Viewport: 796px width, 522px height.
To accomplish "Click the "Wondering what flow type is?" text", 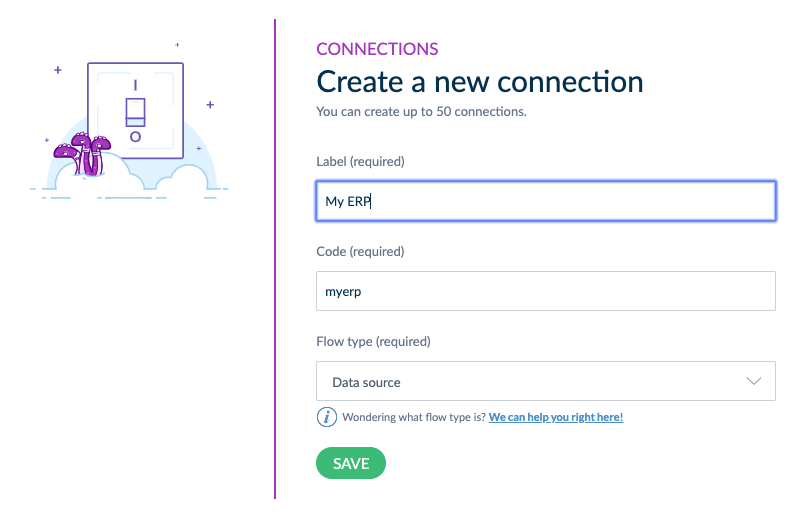I will 414,417.
